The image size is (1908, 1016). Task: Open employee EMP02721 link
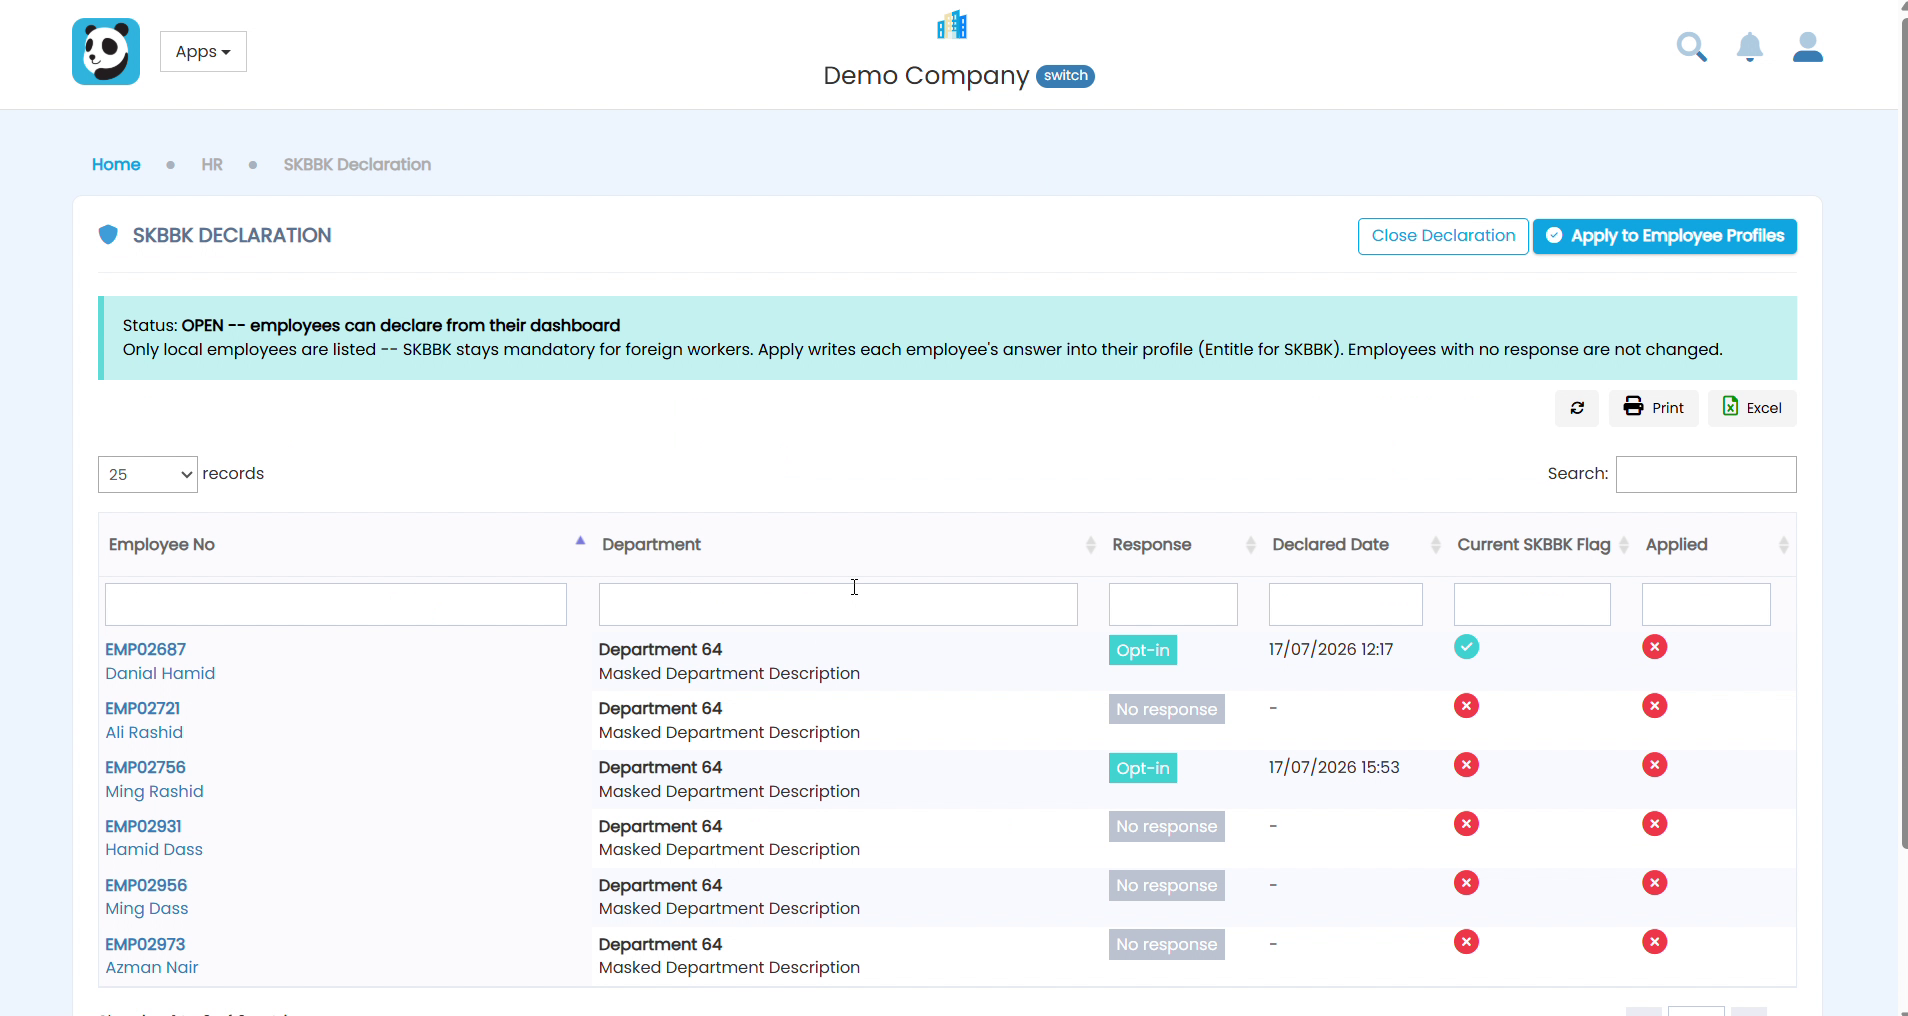coord(143,709)
